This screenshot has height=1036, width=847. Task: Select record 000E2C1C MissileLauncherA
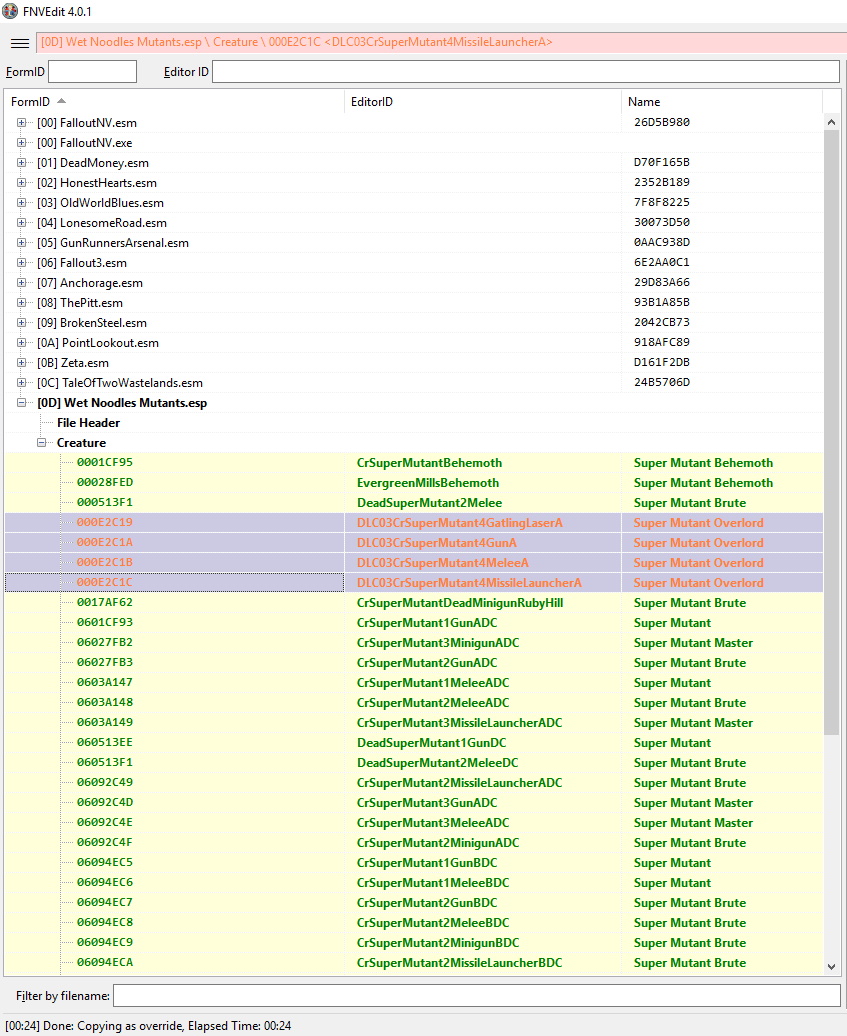414,583
